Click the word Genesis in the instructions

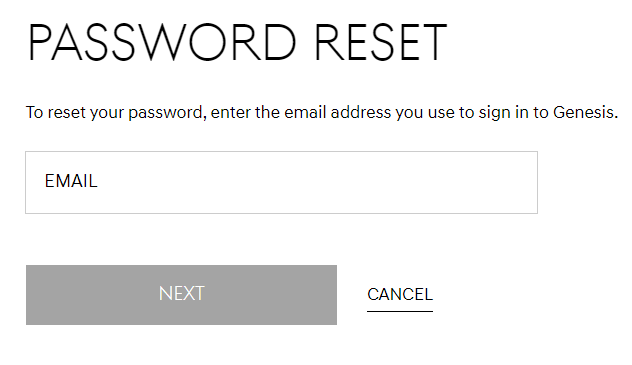click(584, 112)
